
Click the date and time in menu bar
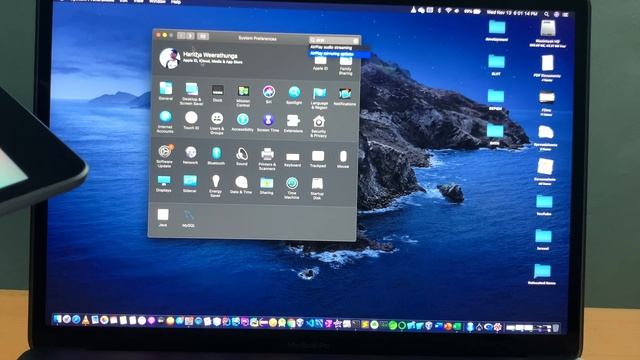(x=513, y=13)
